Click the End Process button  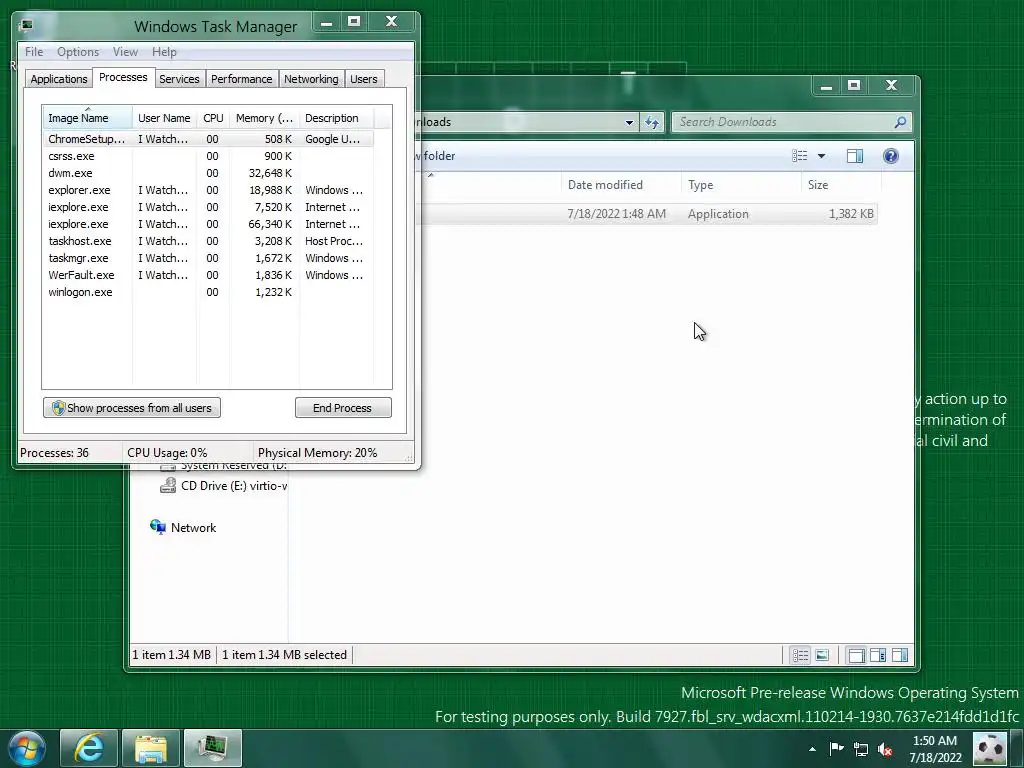pyautogui.click(x=343, y=408)
